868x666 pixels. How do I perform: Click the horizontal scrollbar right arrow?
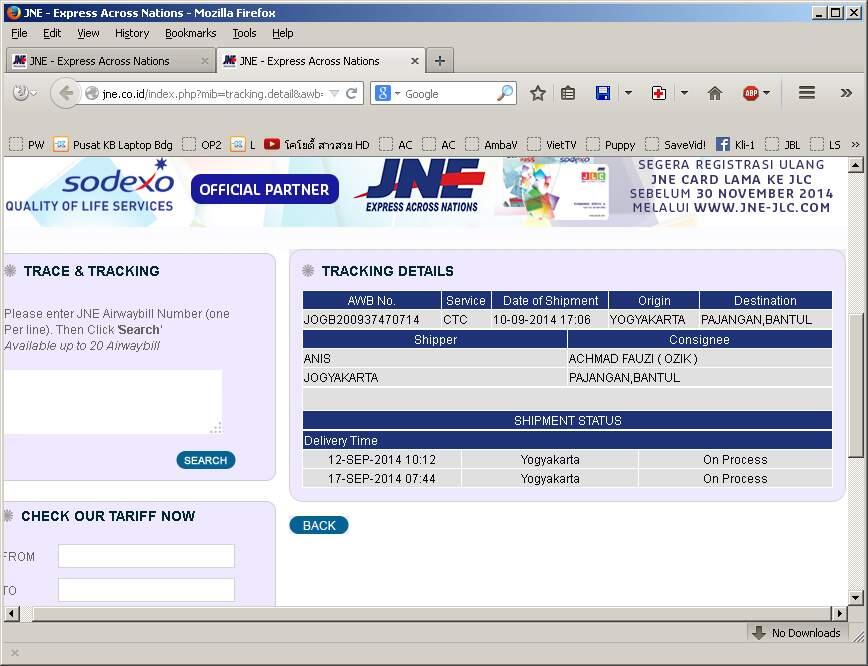tap(840, 613)
